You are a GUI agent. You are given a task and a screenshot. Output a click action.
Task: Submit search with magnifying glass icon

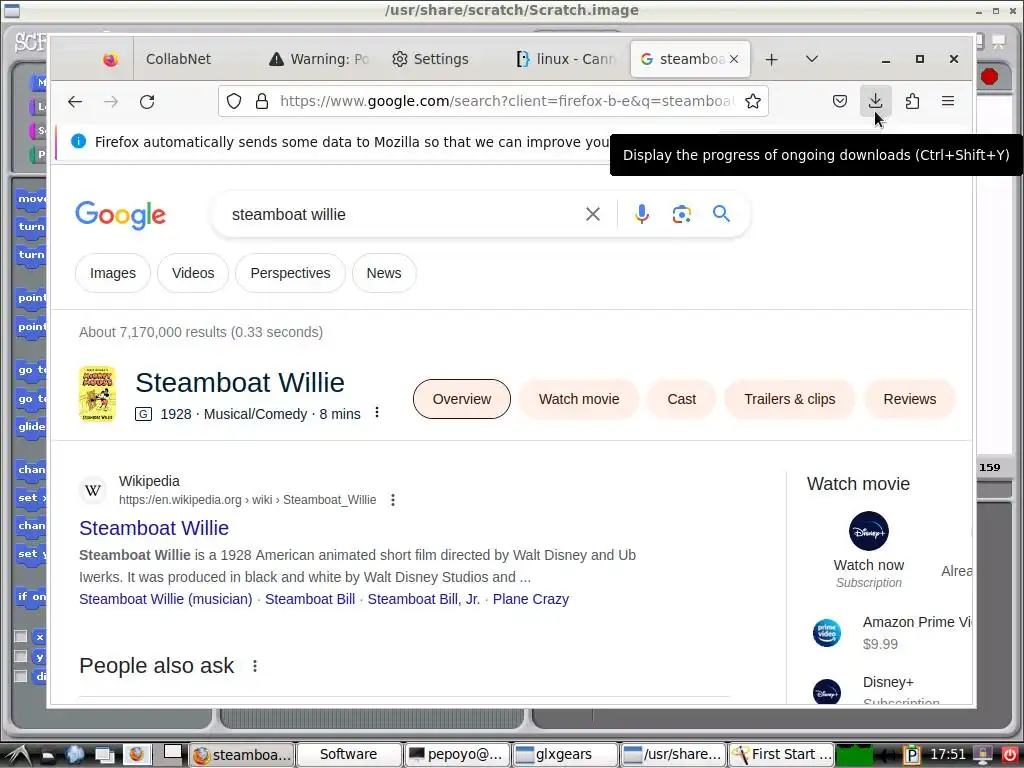click(721, 214)
